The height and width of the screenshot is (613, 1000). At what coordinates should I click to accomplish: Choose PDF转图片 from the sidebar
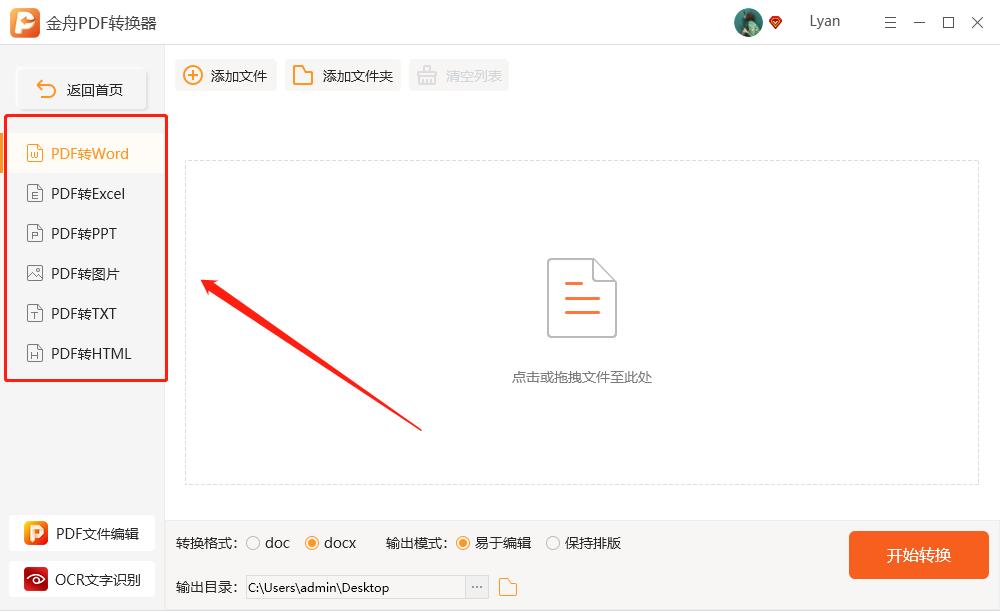coord(86,273)
